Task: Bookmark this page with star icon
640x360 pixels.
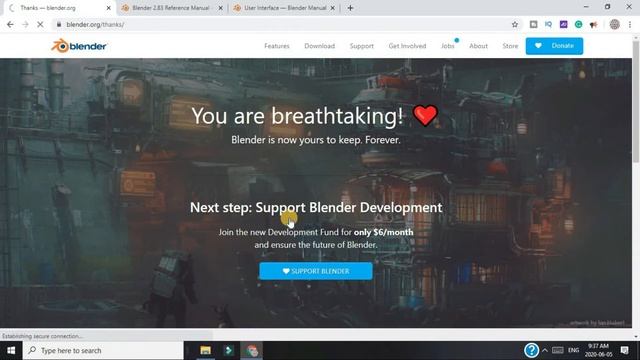Action: [515, 24]
